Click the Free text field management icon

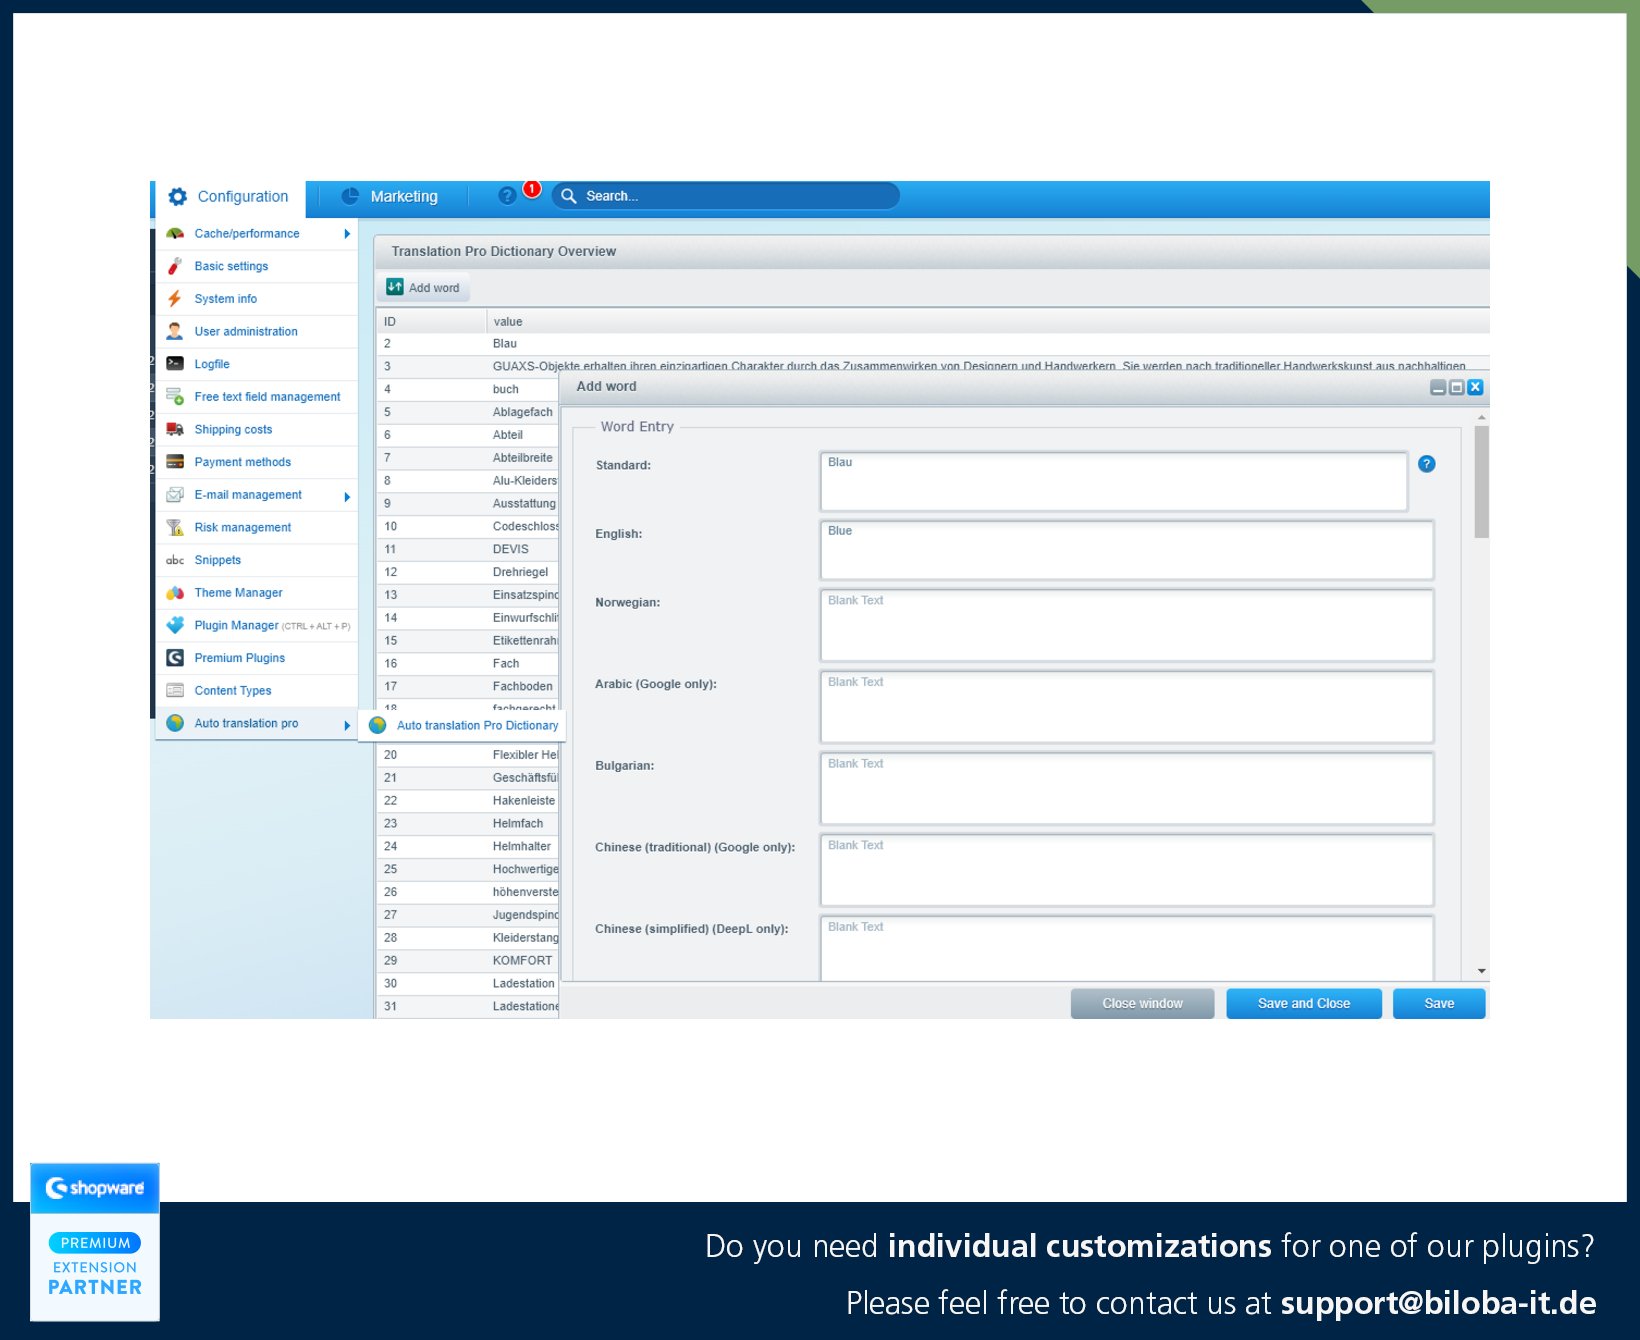click(175, 397)
